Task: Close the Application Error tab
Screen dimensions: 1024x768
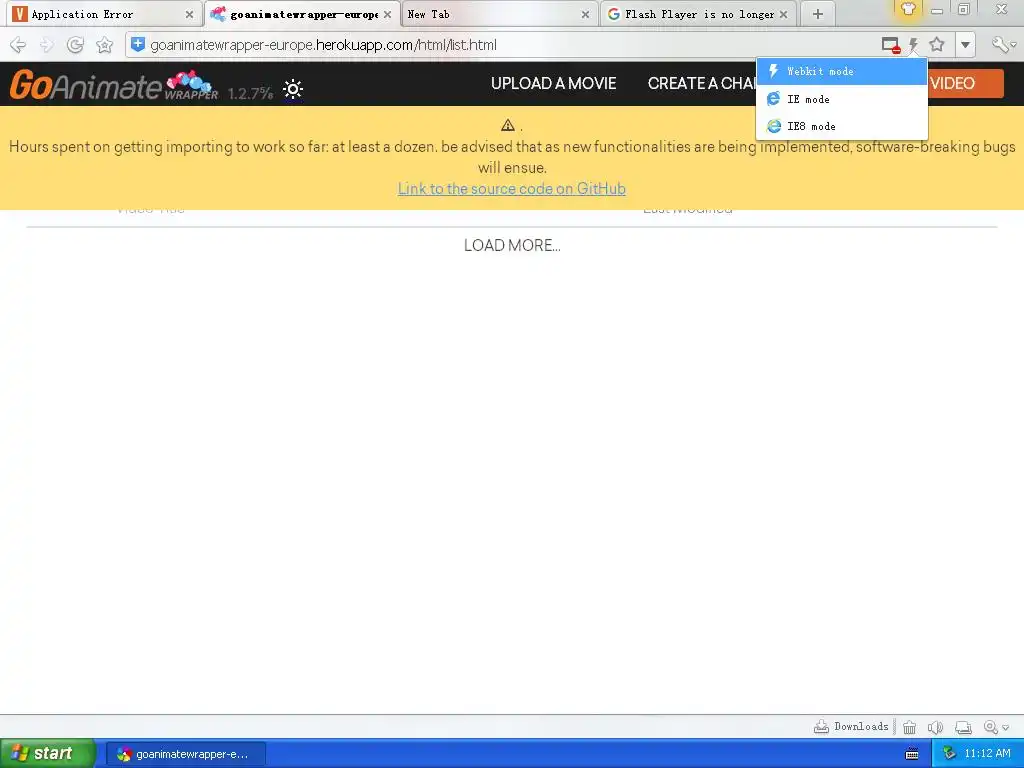Action: (189, 14)
